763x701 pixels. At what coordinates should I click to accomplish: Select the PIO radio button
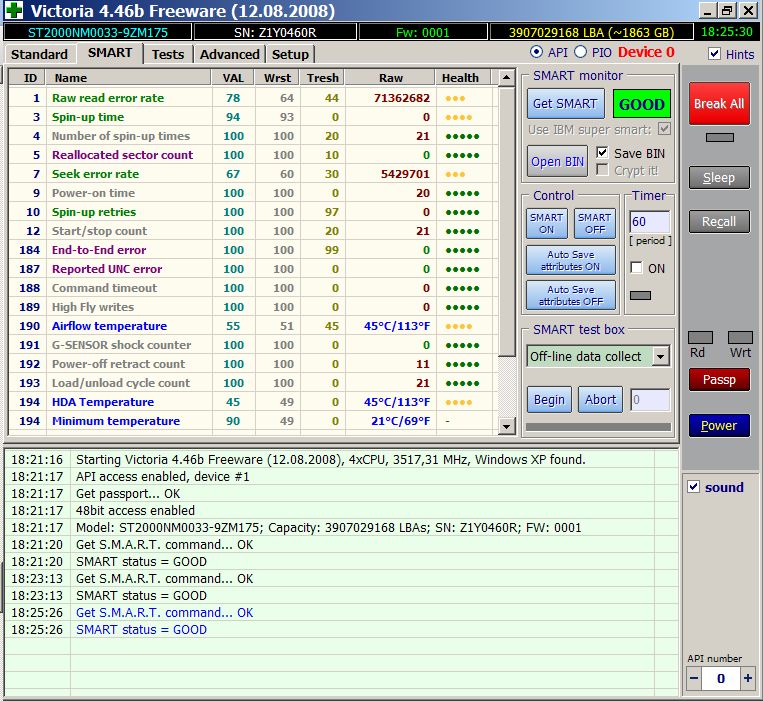(x=580, y=52)
